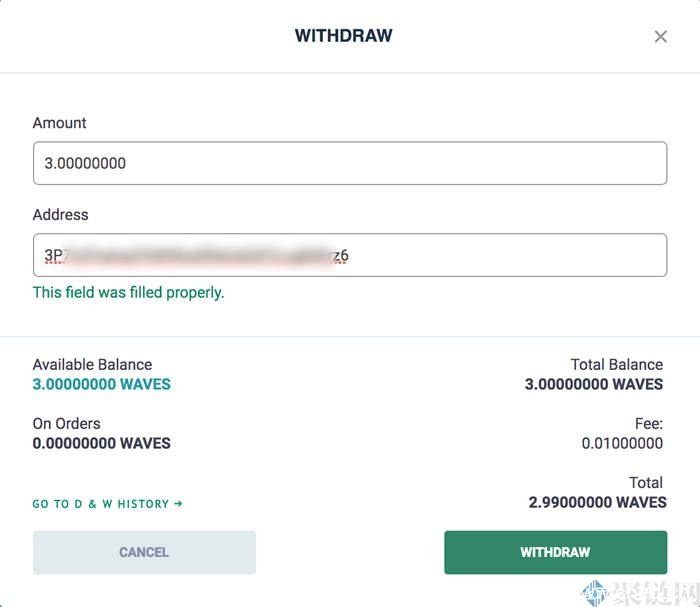700x607 pixels.
Task: Click the 0.01000000 fee value
Action: tap(622, 443)
